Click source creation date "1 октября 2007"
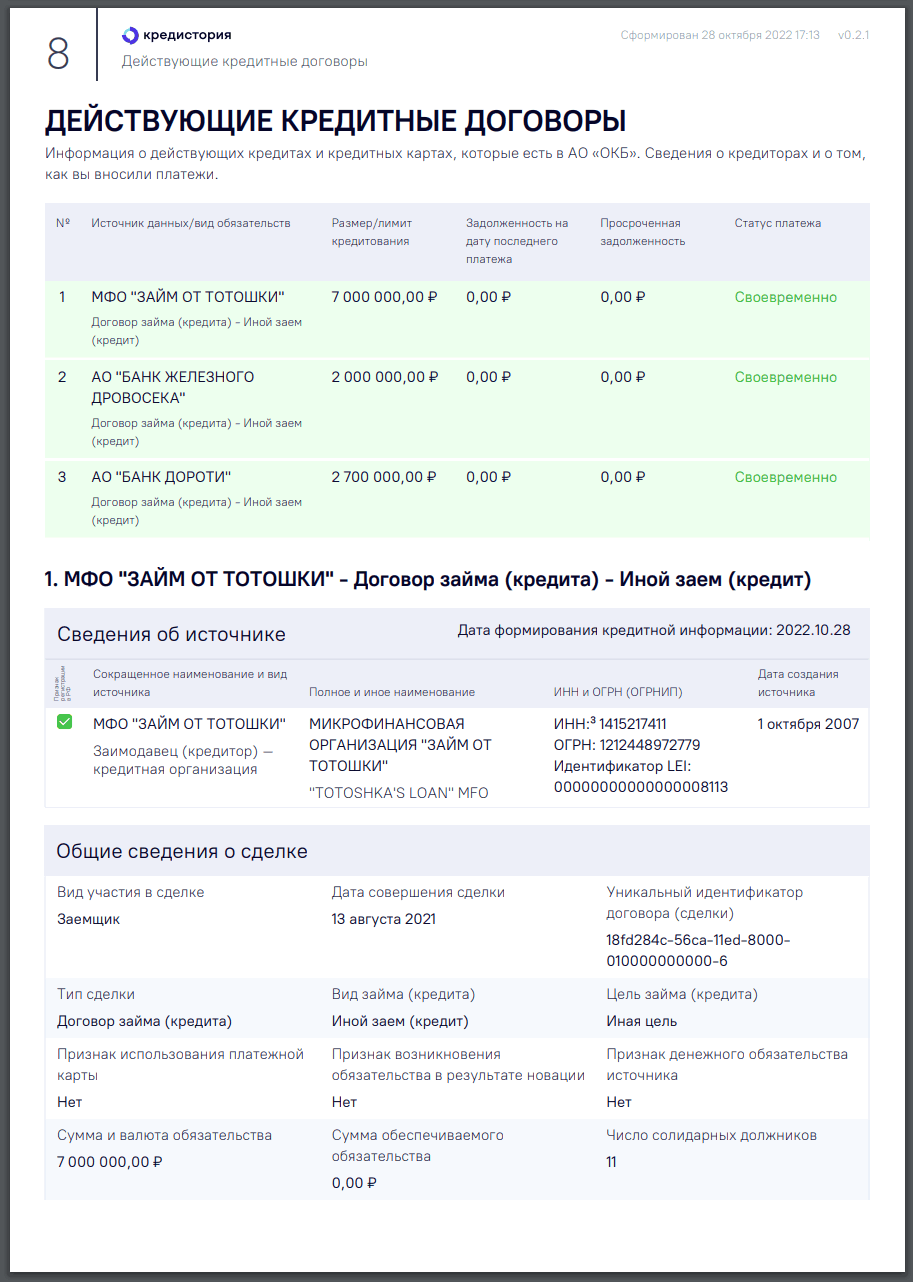This screenshot has height=1282, width=913. pyautogui.click(x=808, y=724)
